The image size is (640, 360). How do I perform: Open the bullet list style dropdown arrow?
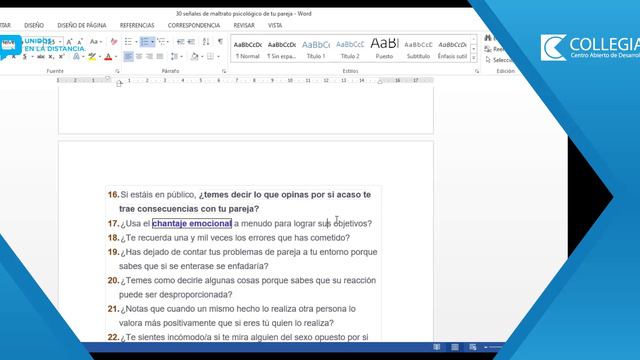point(136,42)
